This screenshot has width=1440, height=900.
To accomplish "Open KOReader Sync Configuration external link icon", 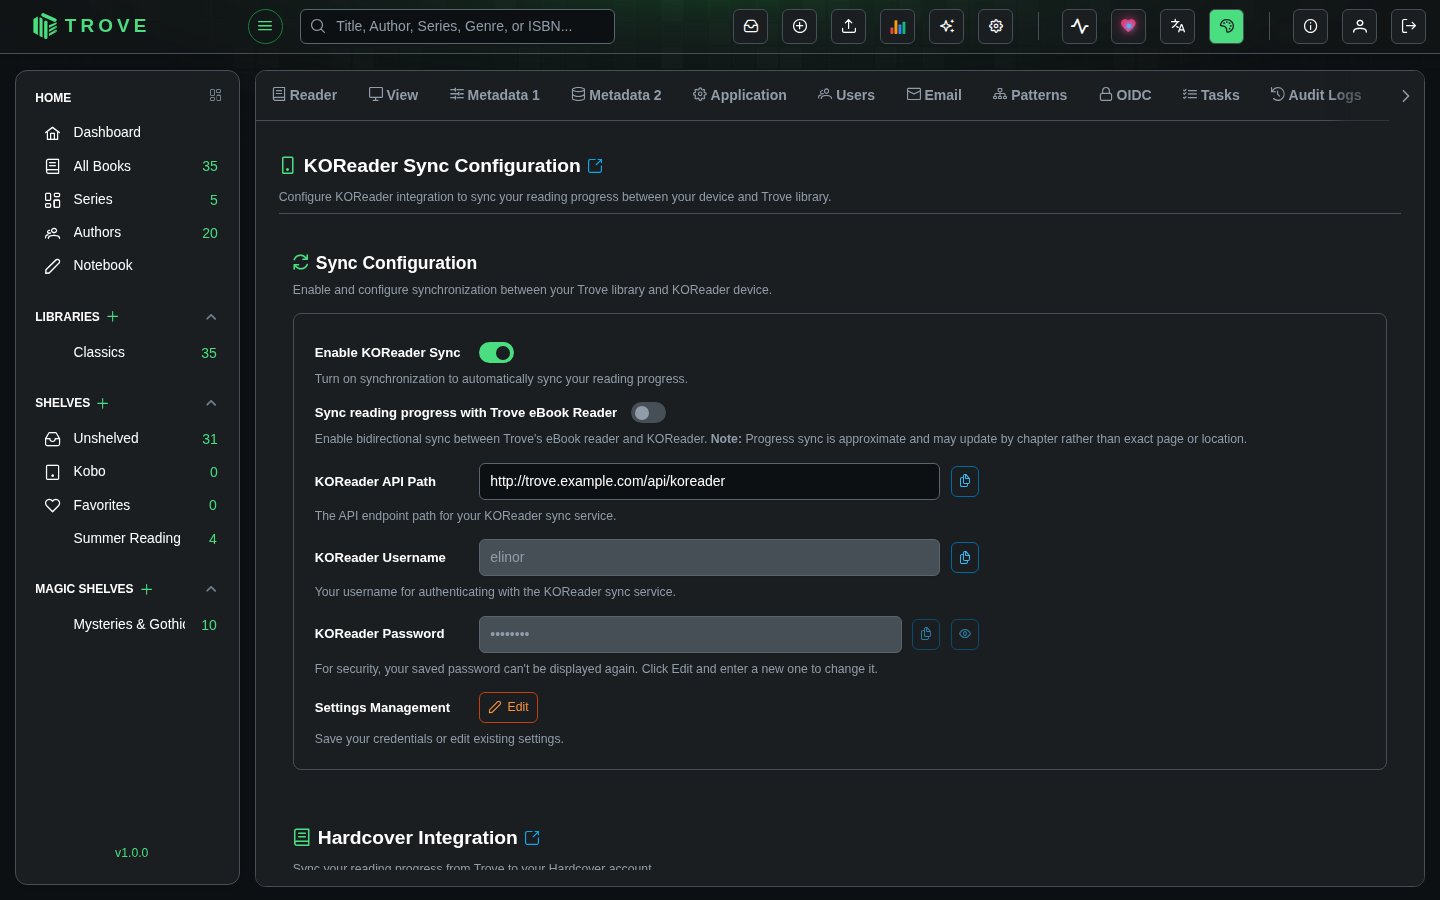I will 595,166.
